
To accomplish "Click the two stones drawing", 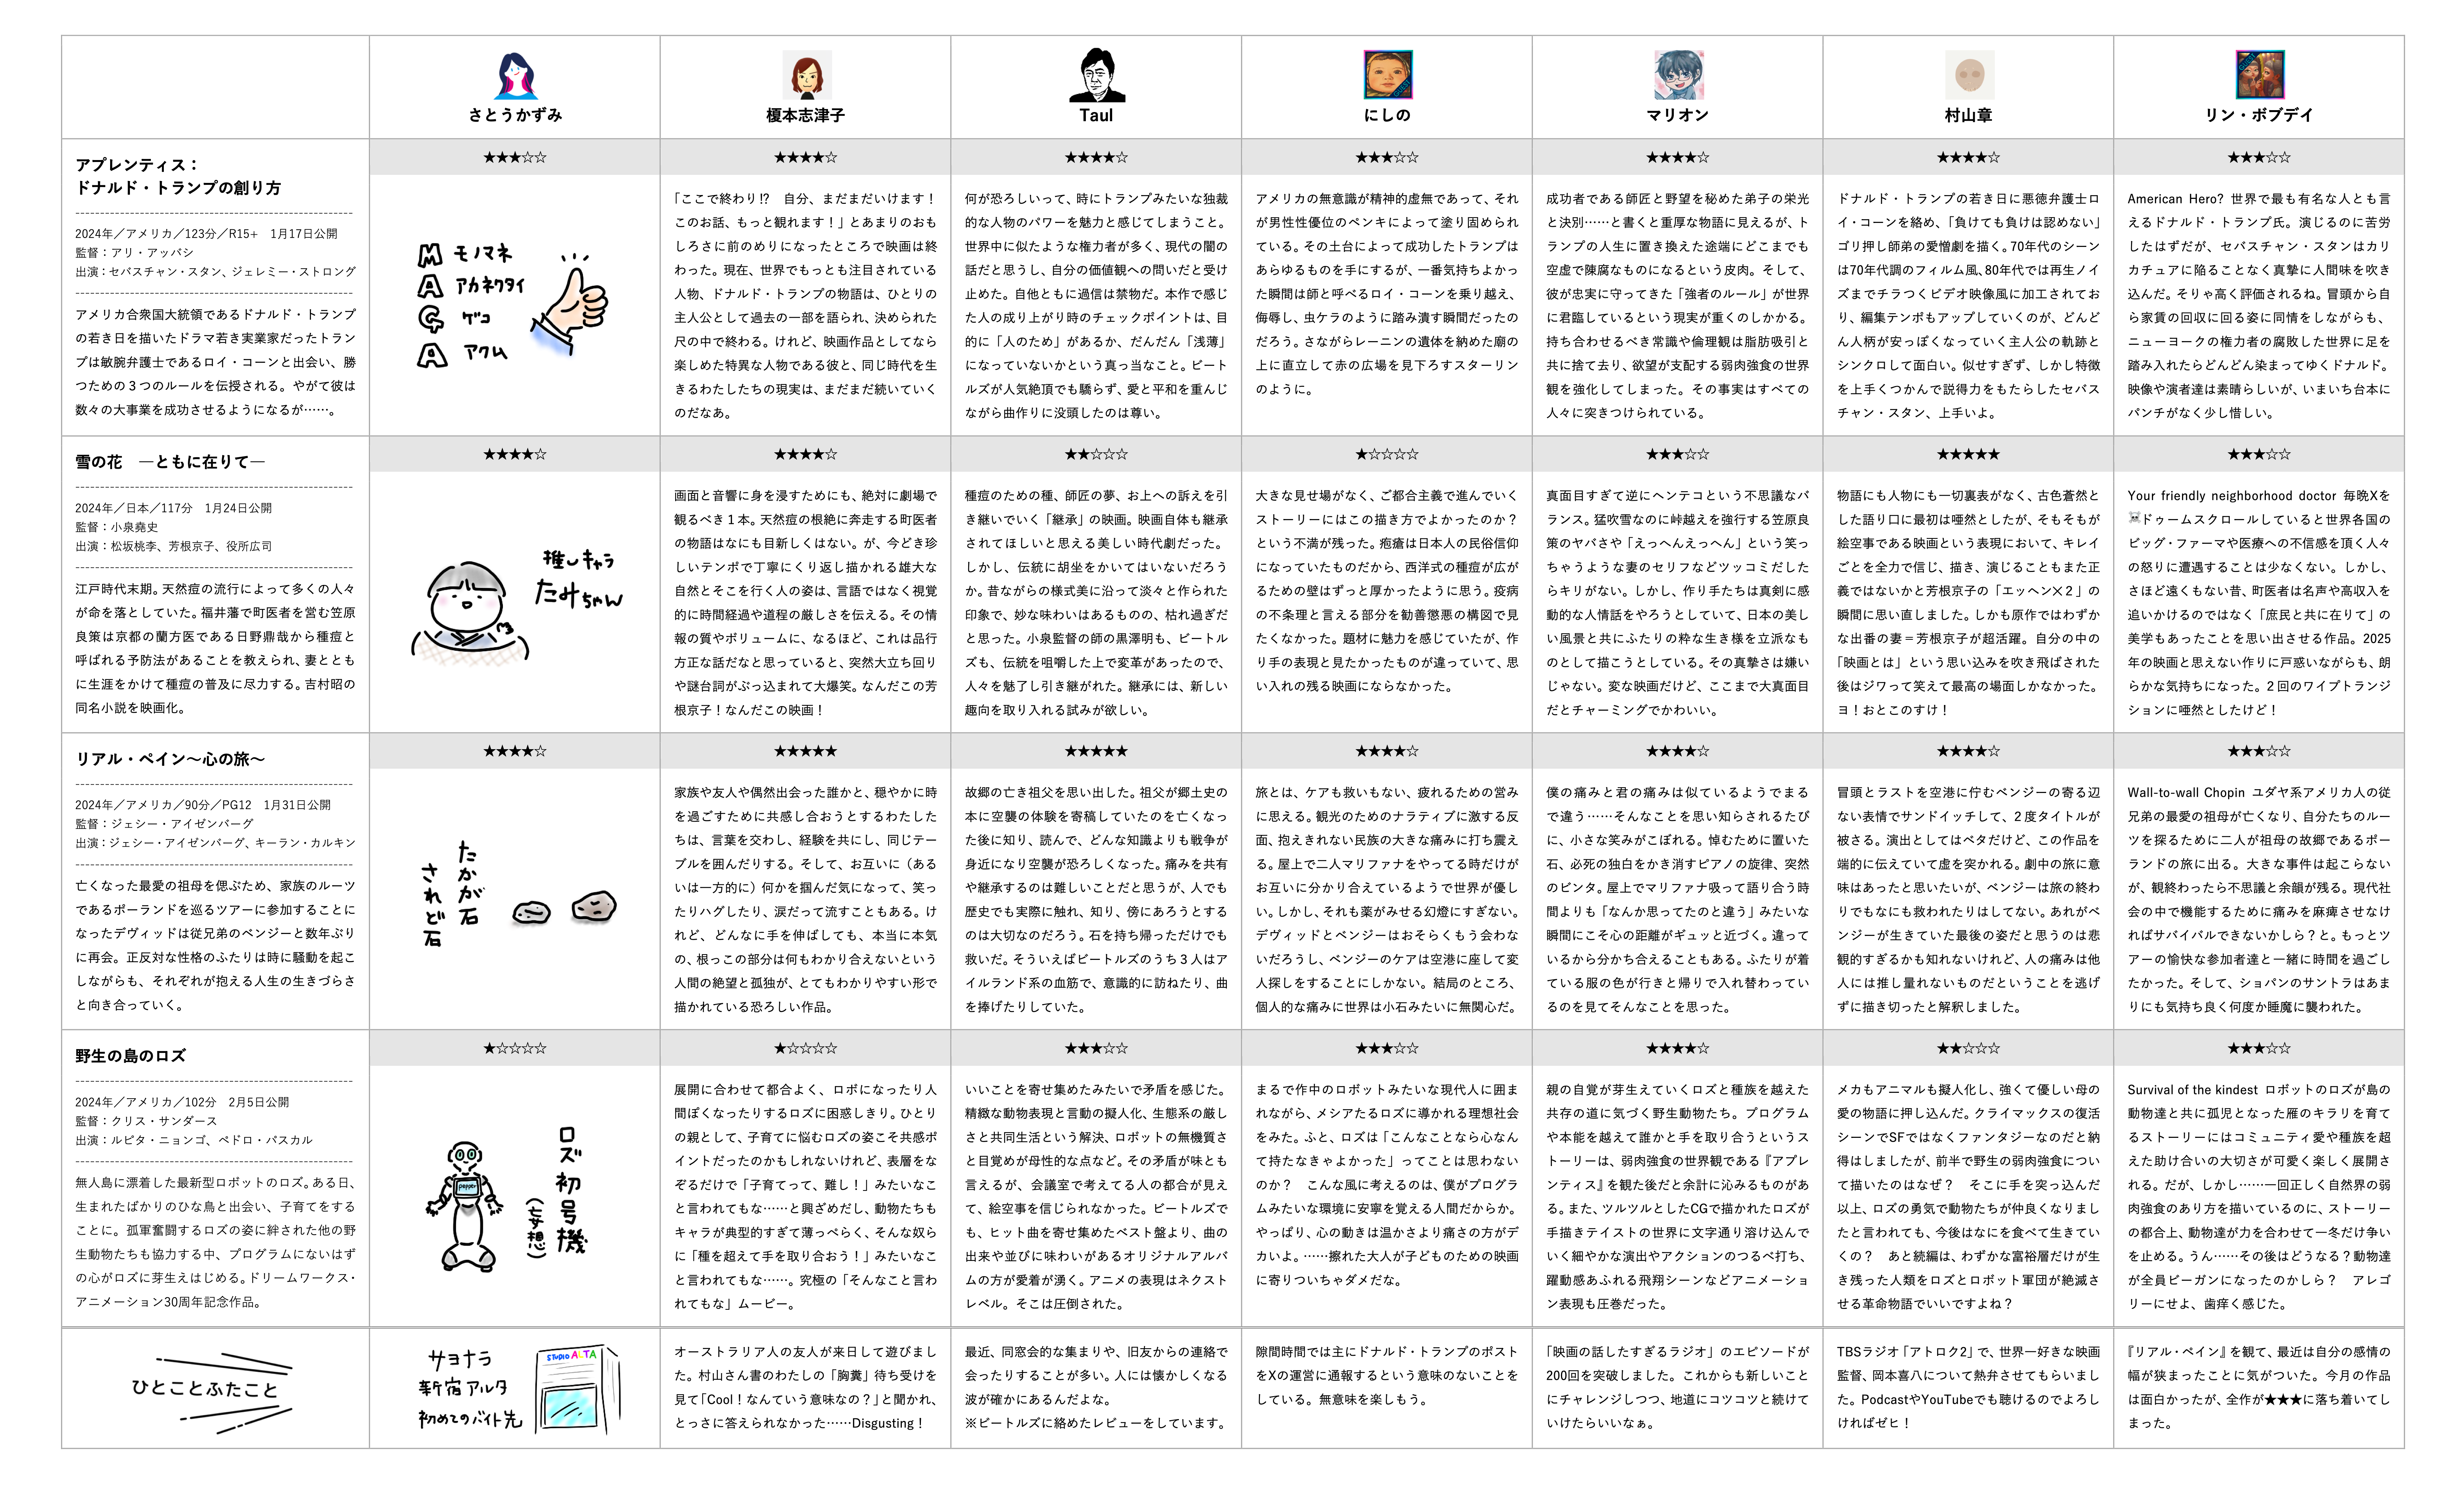I will click(x=564, y=909).
